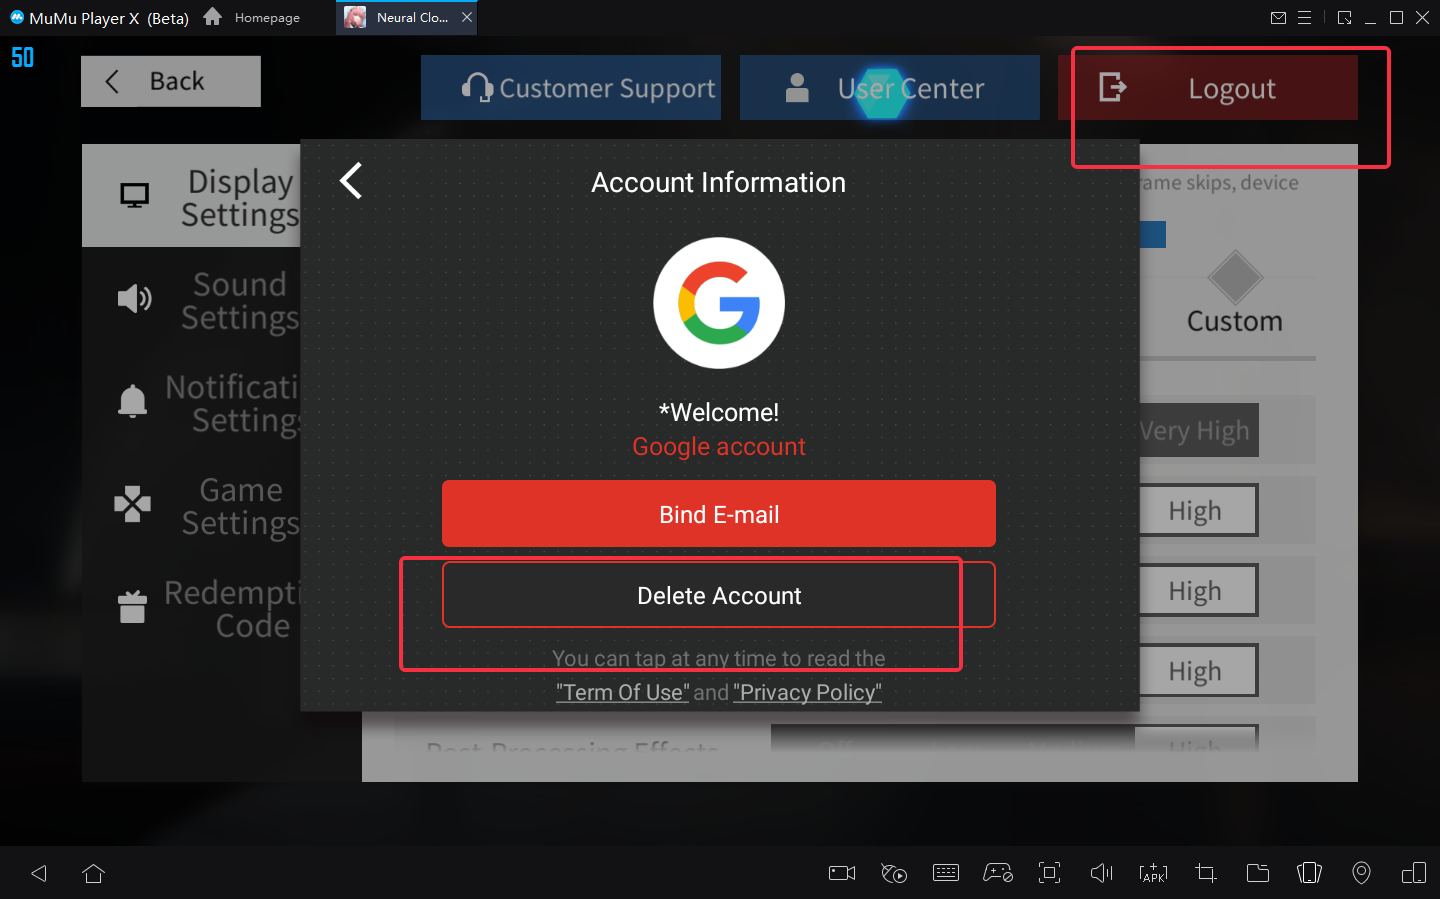1440x899 pixels.
Task: Click the Bind E-mail button
Action: 719,514
